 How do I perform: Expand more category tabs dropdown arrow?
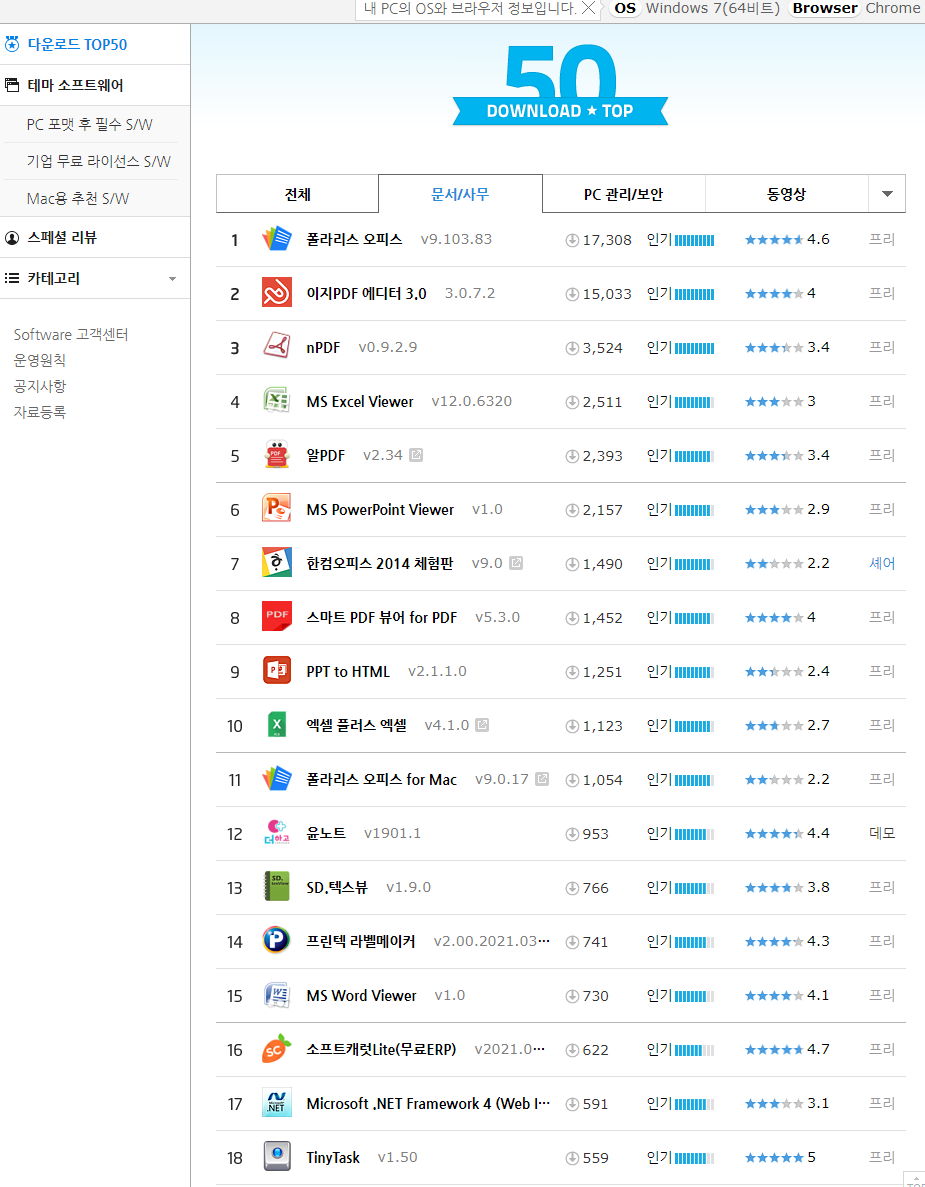tap(887, 194)
